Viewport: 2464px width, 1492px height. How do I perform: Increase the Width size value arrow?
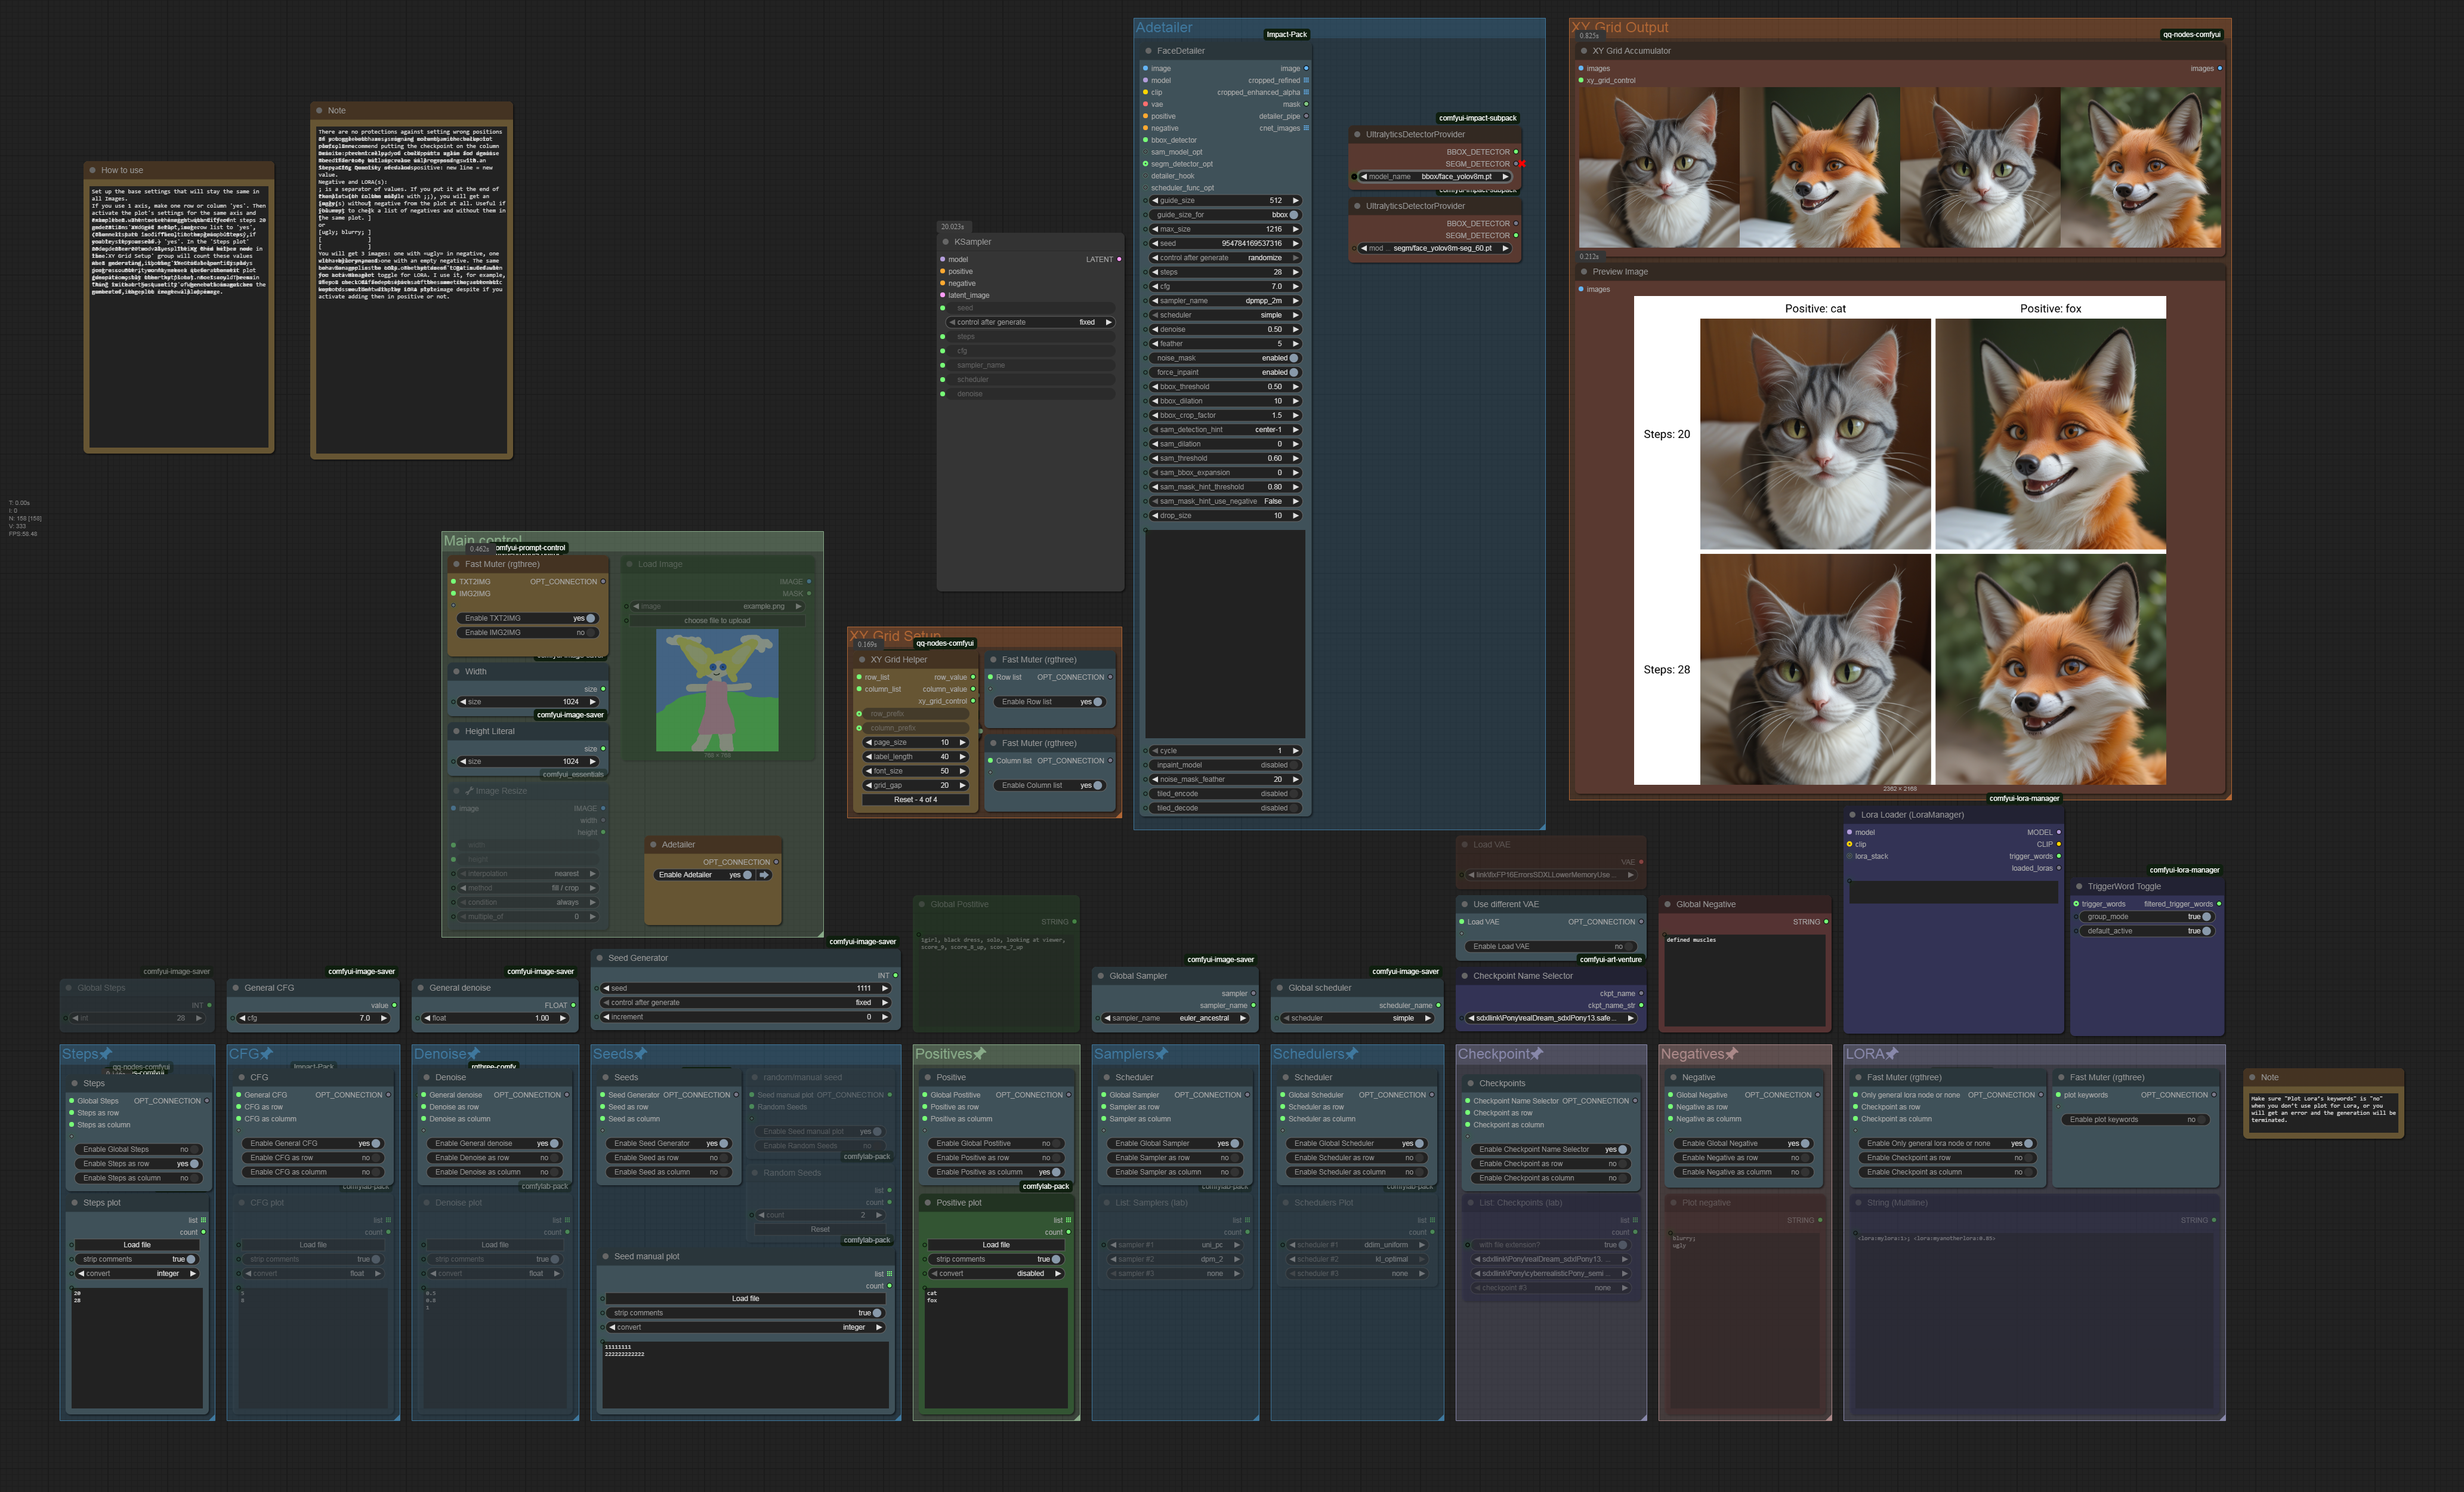click(x=592, y=702)
